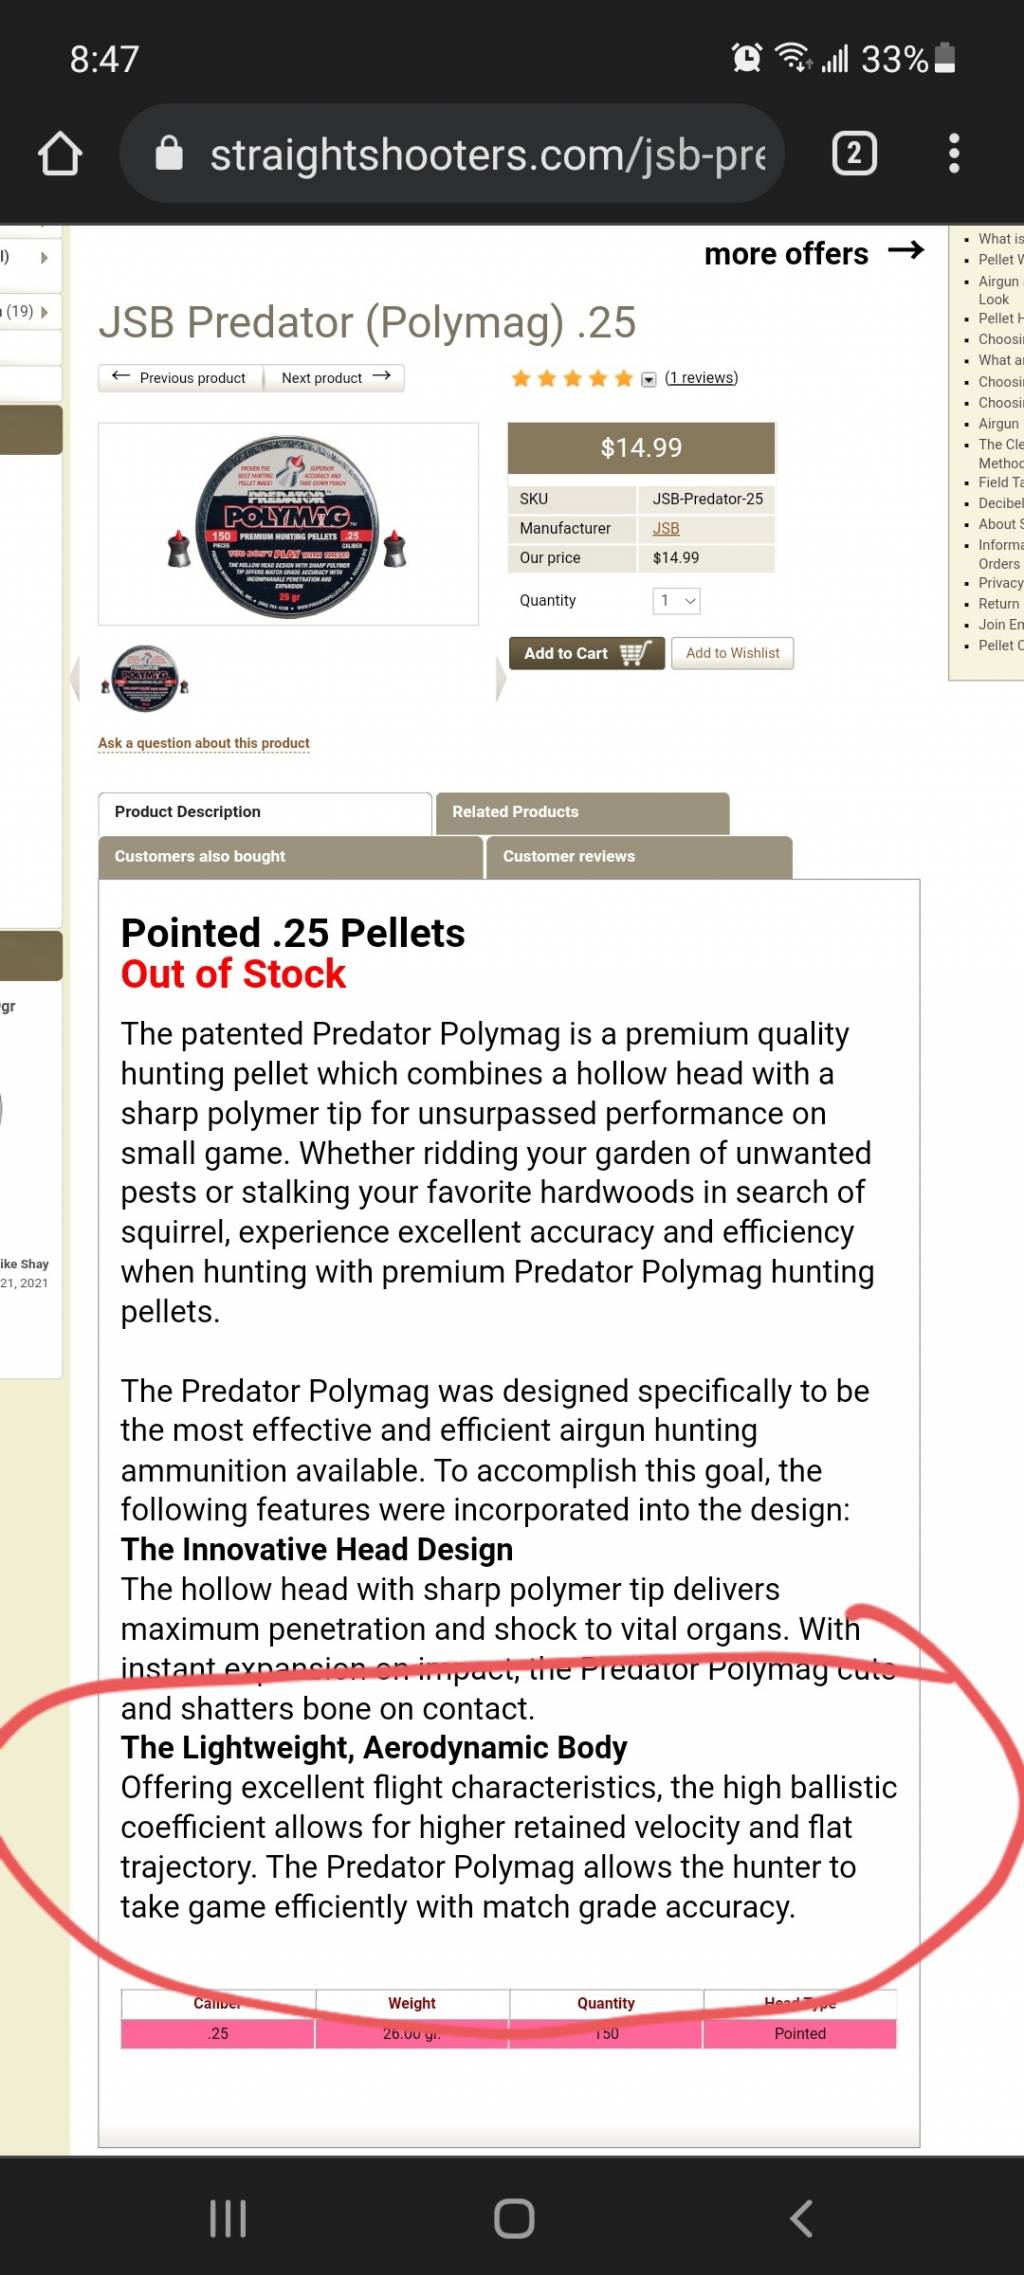Open the JSB manufacturer link
Screen dimensions: 1024x2275
[x=666, y=528]
